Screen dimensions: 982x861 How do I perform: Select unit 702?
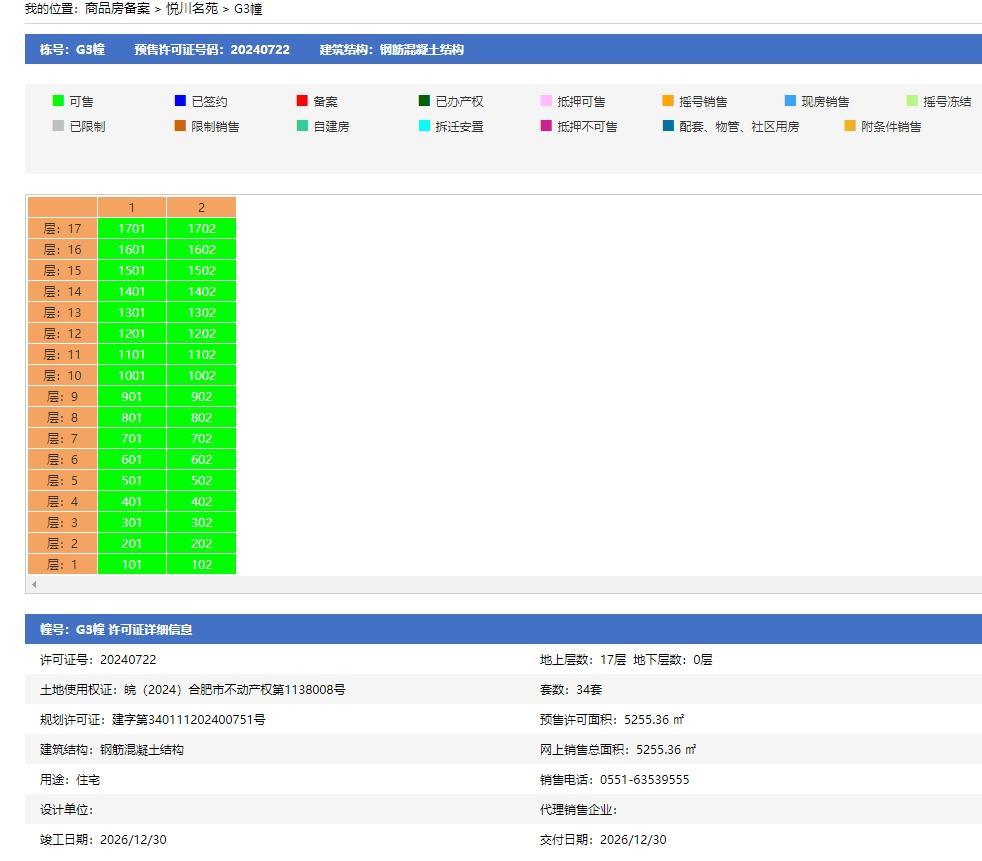click(x=202, y=438)
